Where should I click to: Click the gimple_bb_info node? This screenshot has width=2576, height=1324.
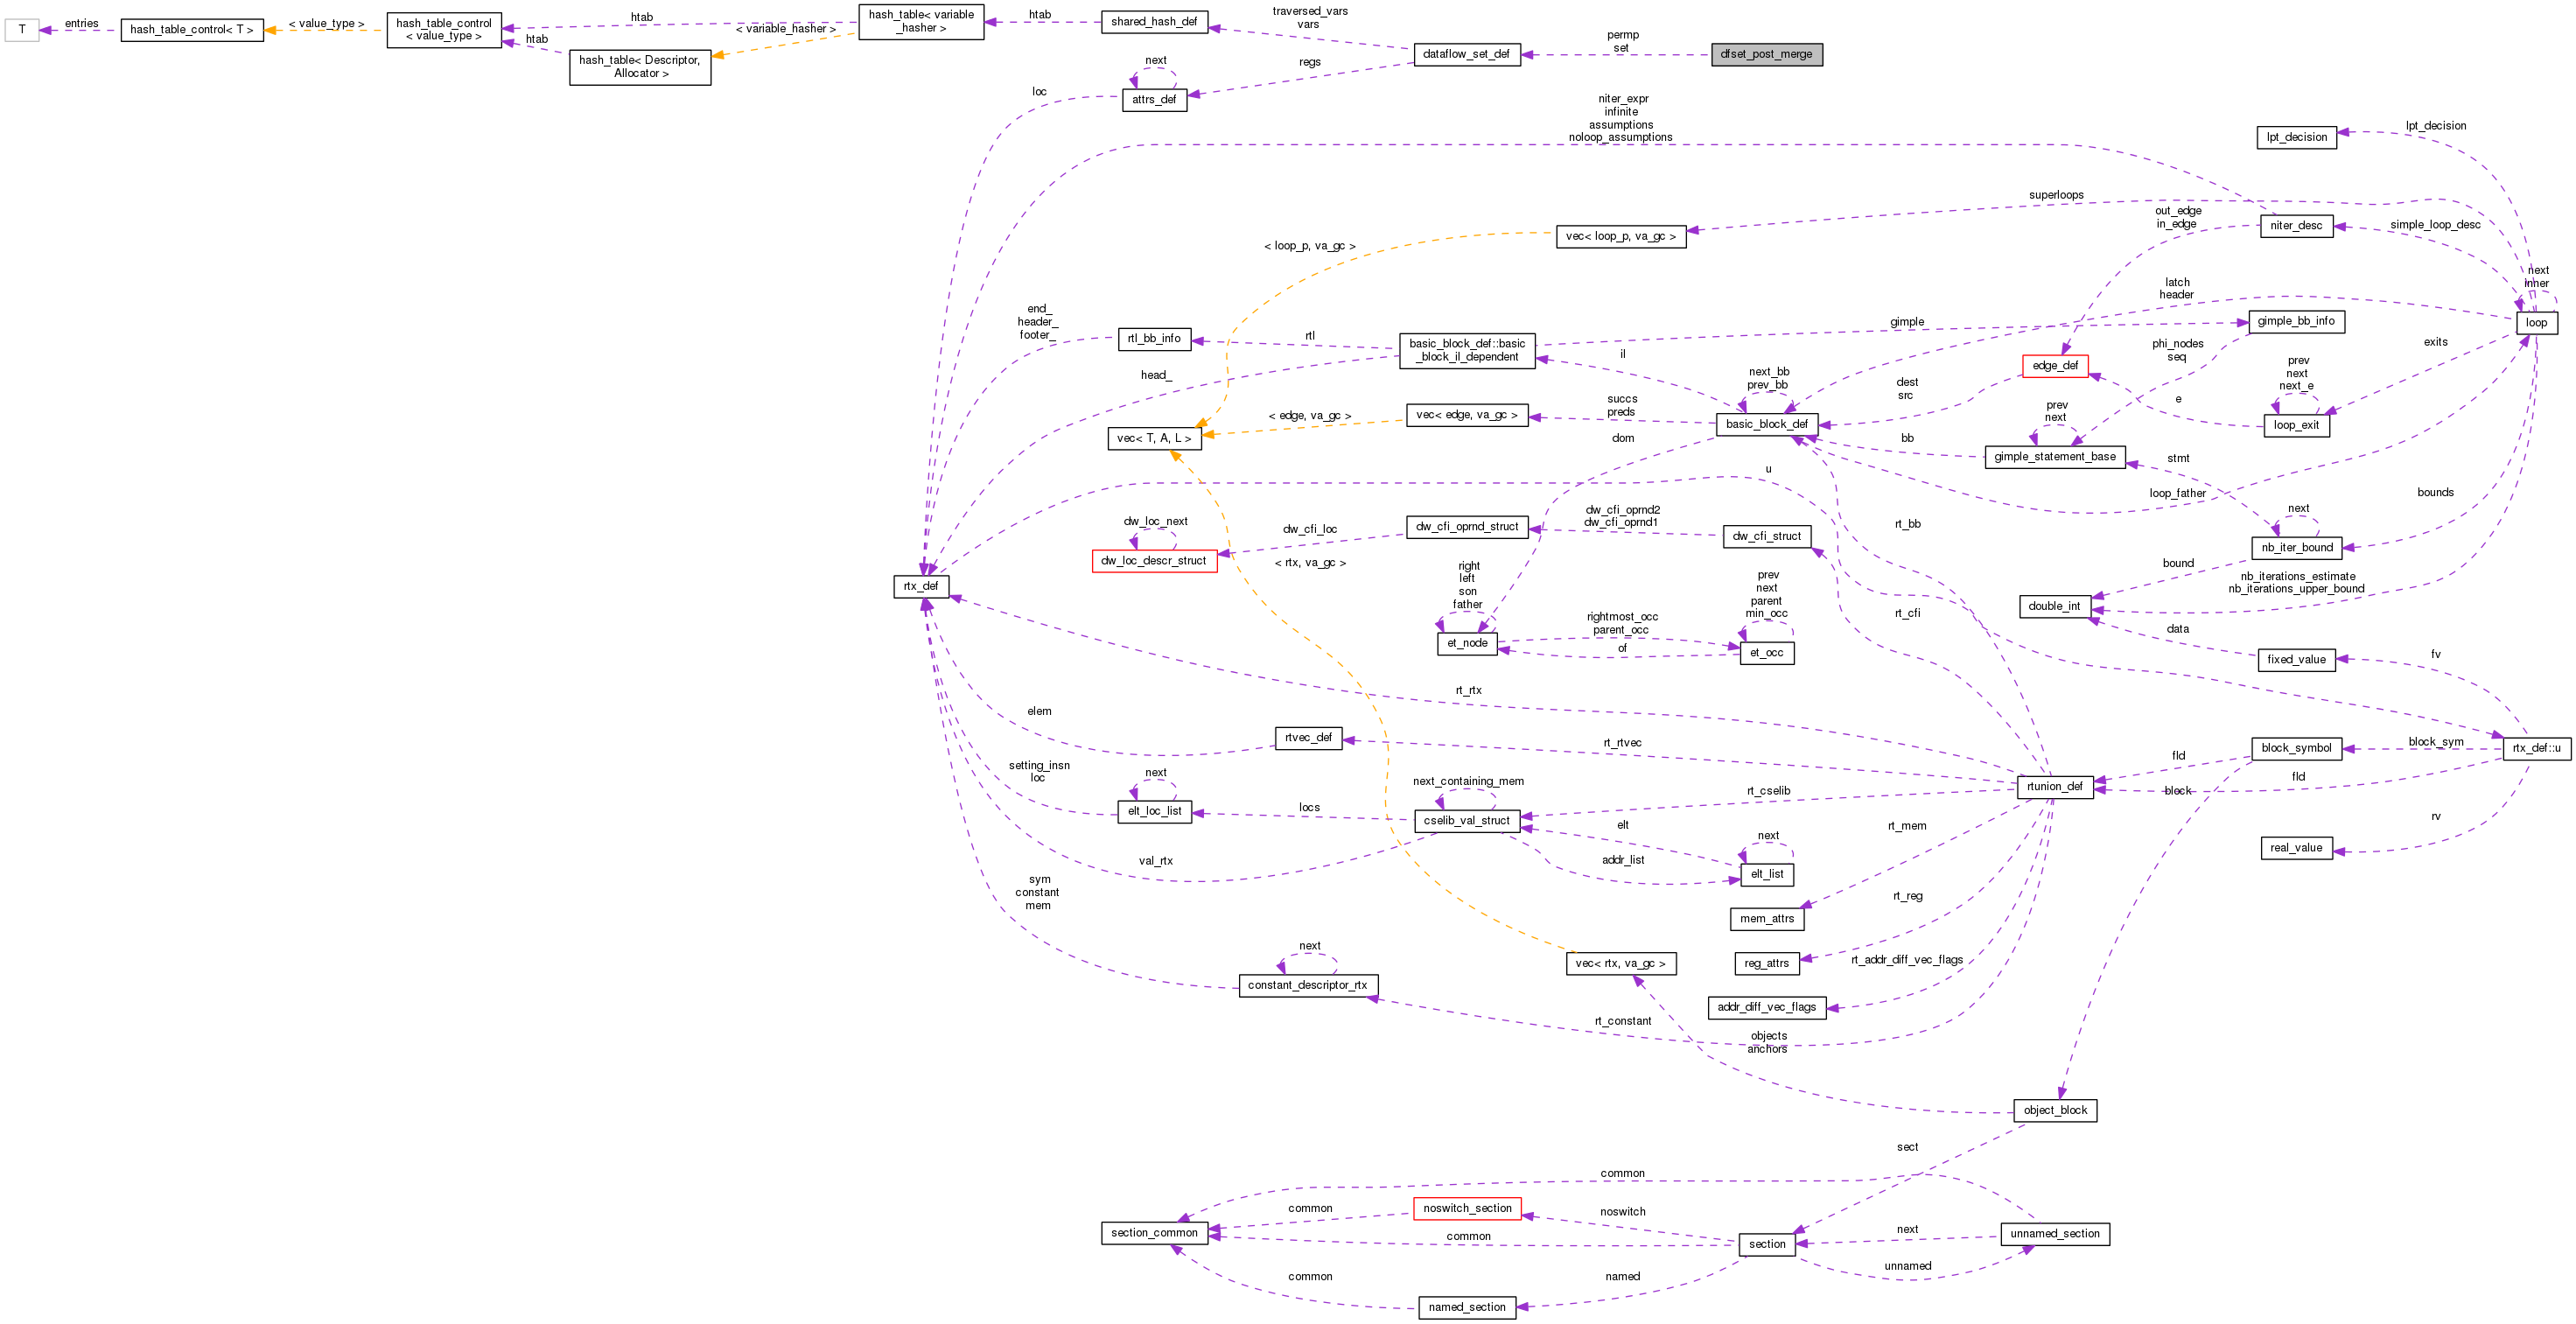[x=2295, y=321]
